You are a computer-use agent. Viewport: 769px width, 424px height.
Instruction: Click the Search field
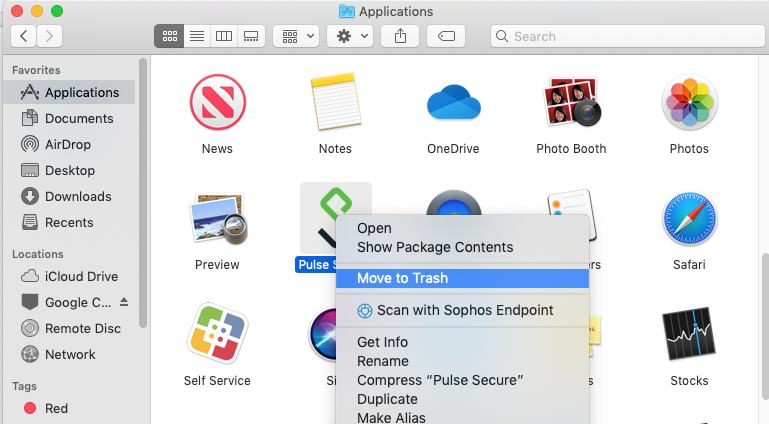point(629,36)
